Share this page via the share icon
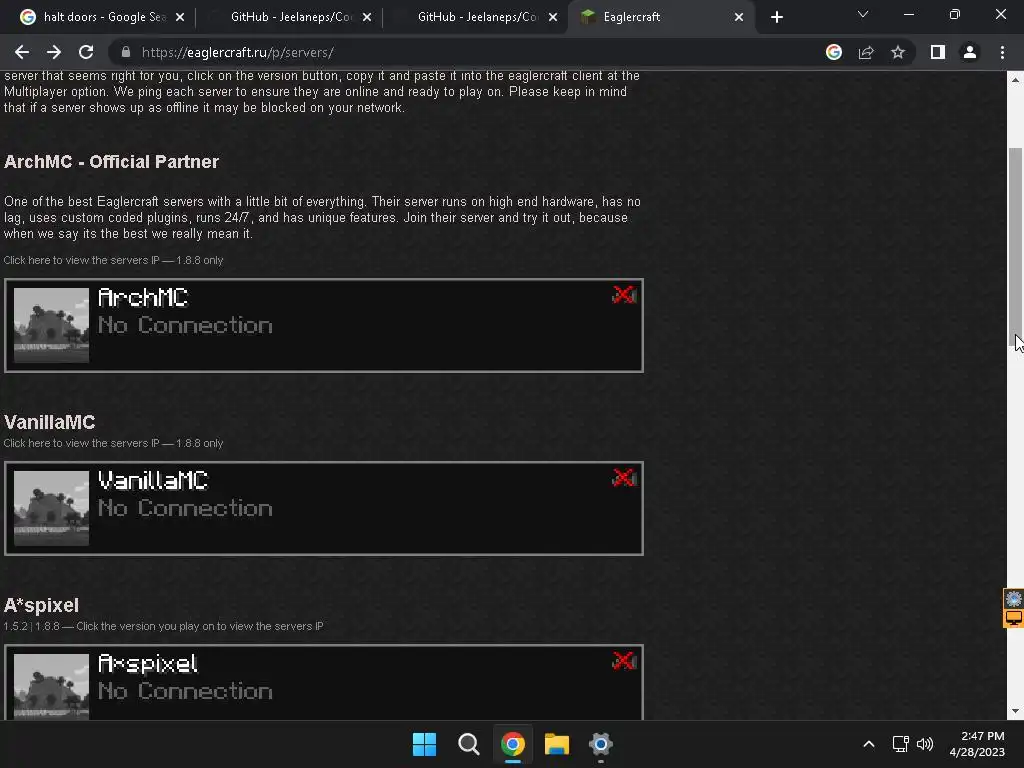The width and height of the screenshot is (1024, 768). [x=866, y=52]
